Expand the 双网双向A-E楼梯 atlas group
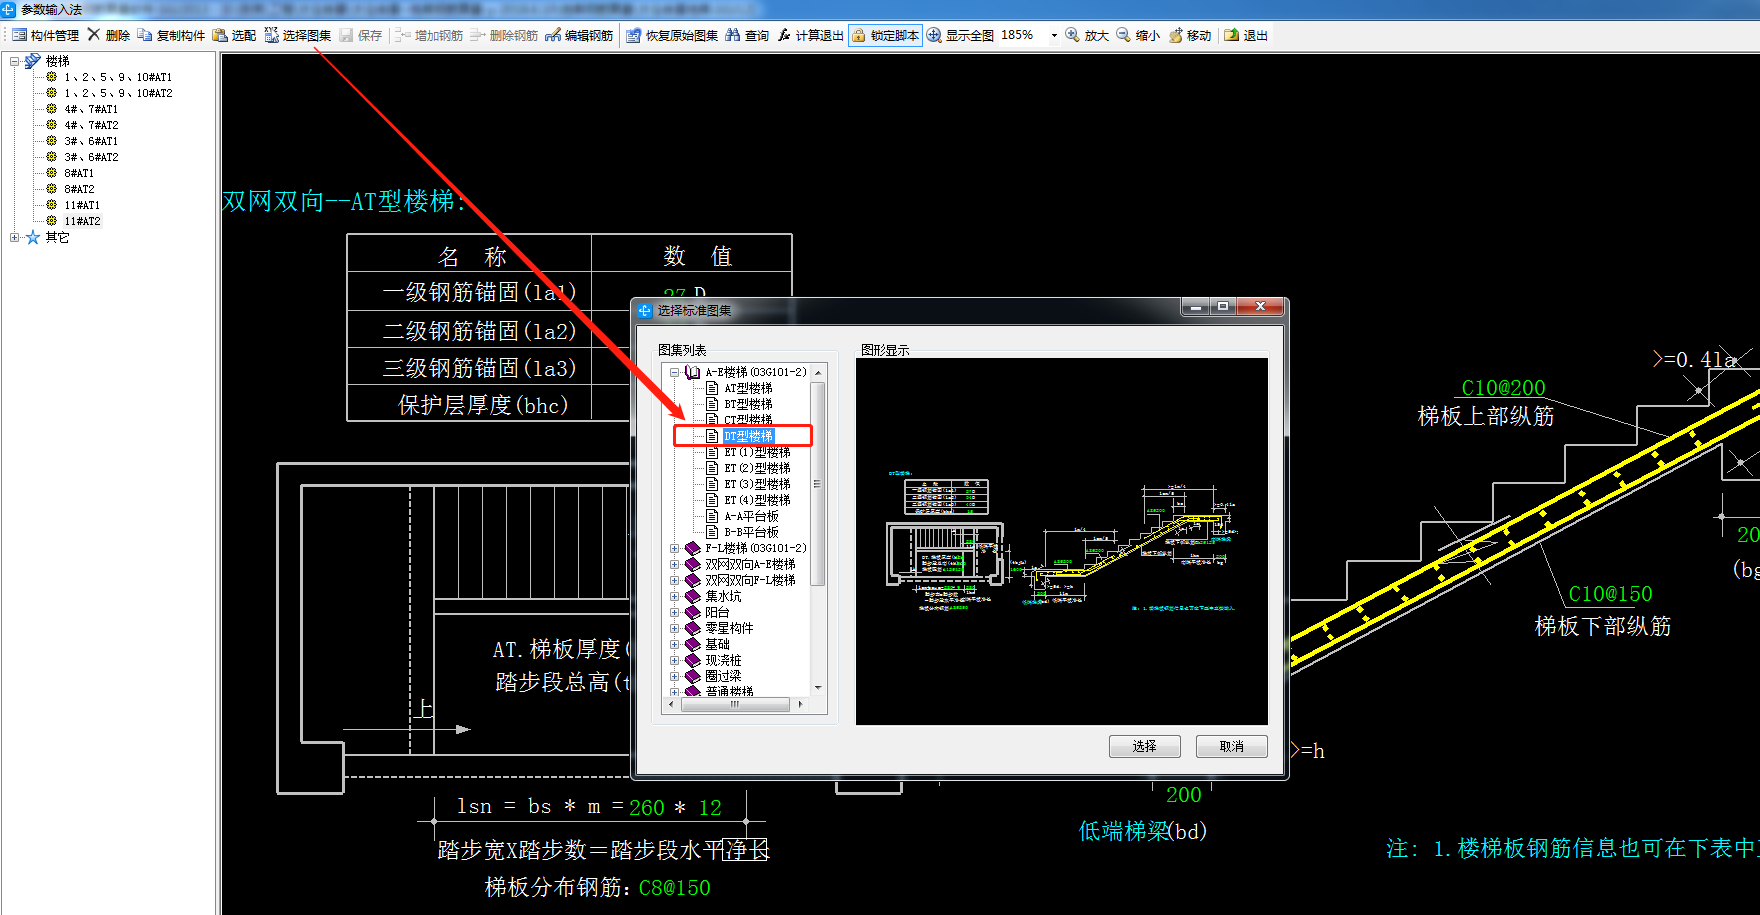 (675, 564)
